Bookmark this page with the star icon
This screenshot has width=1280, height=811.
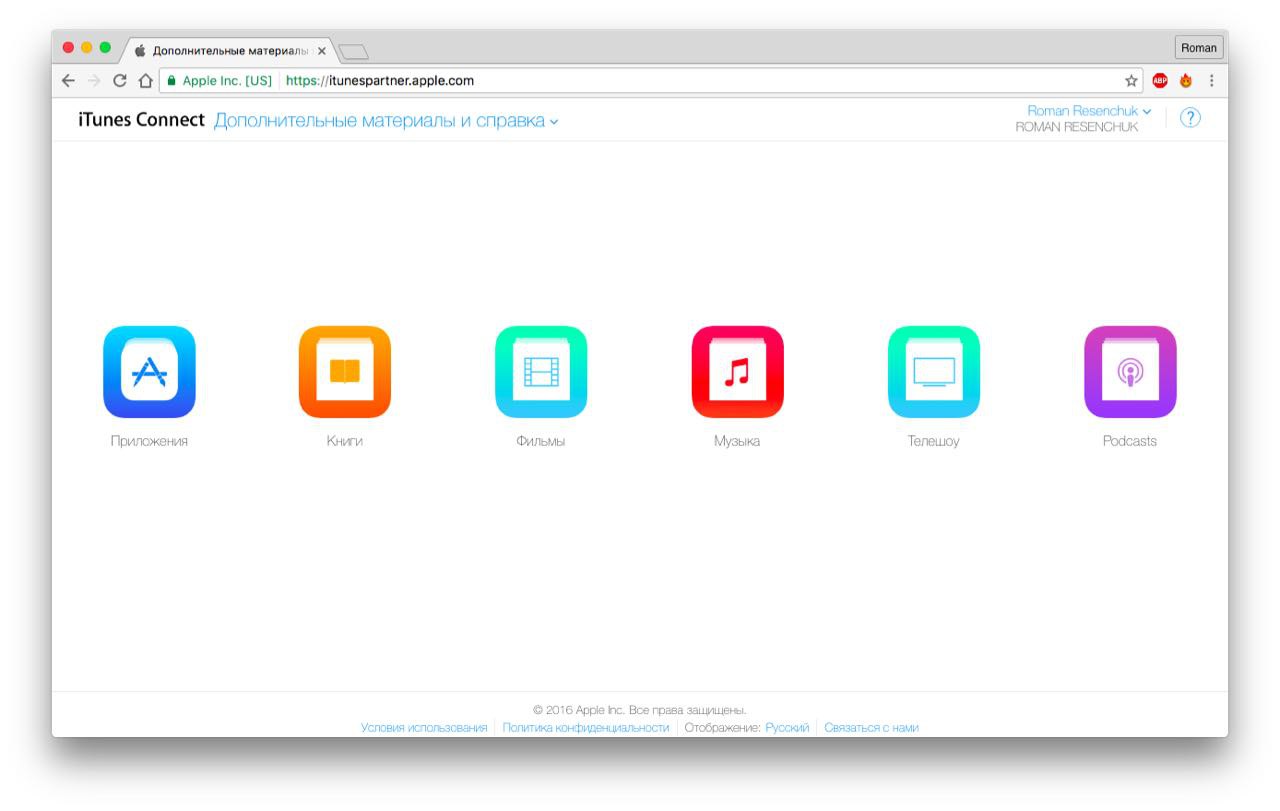coord(1131,81)
